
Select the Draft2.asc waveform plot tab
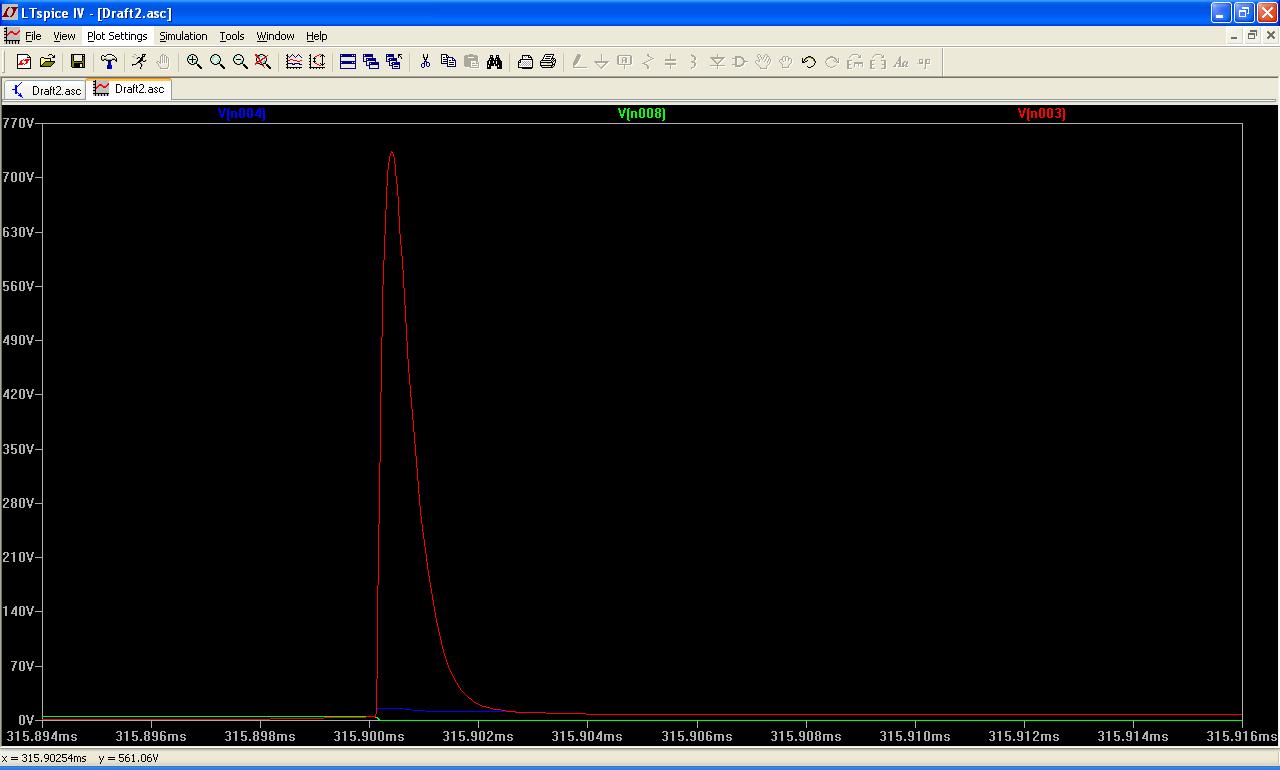tap(130, 89)
